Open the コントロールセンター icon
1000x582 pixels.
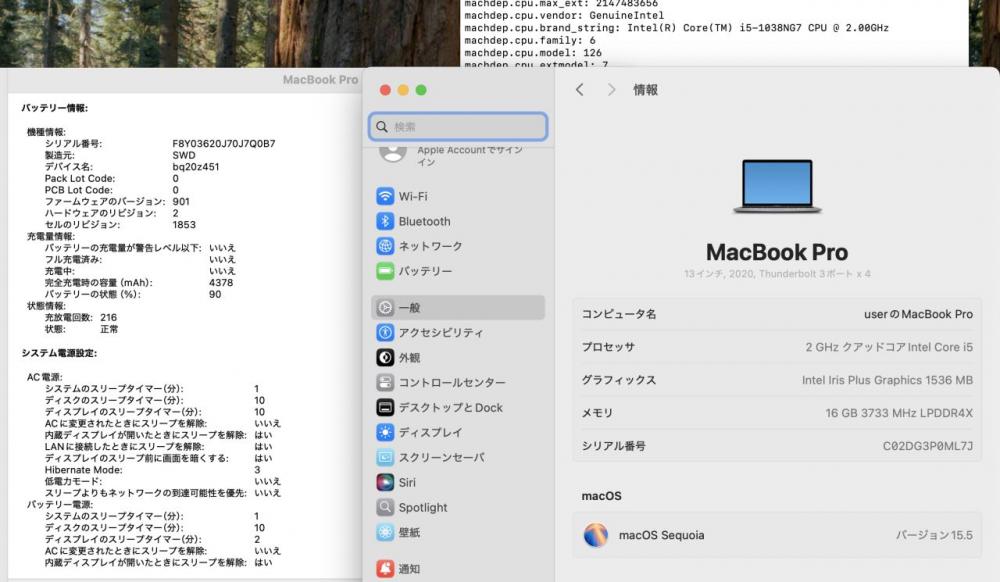[385, 382]
